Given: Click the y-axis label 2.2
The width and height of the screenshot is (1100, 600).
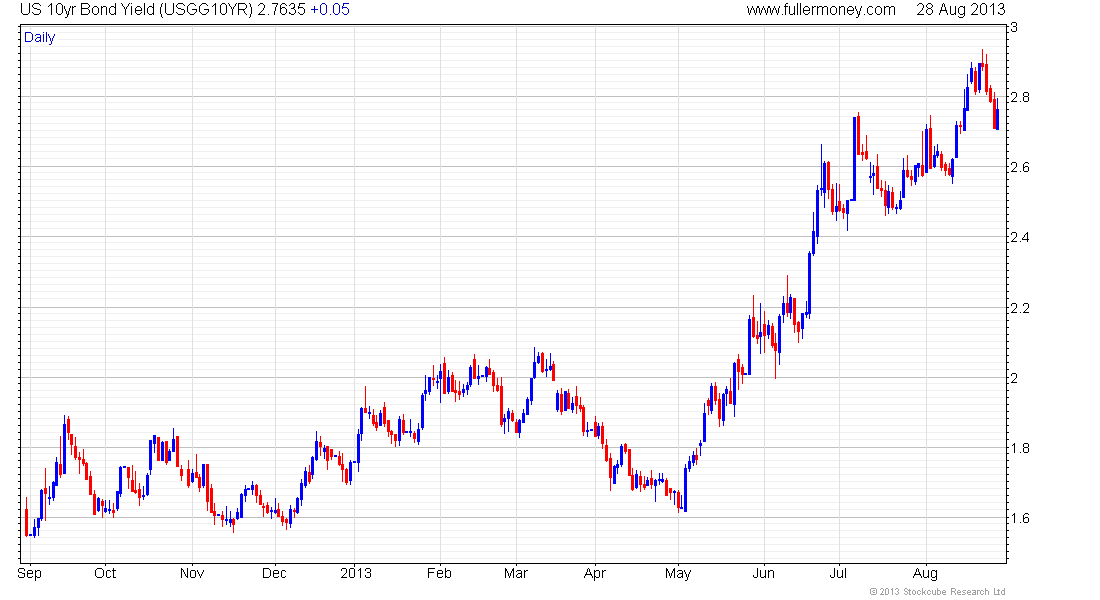Looking at the screenshot, I should [1020, 308].
